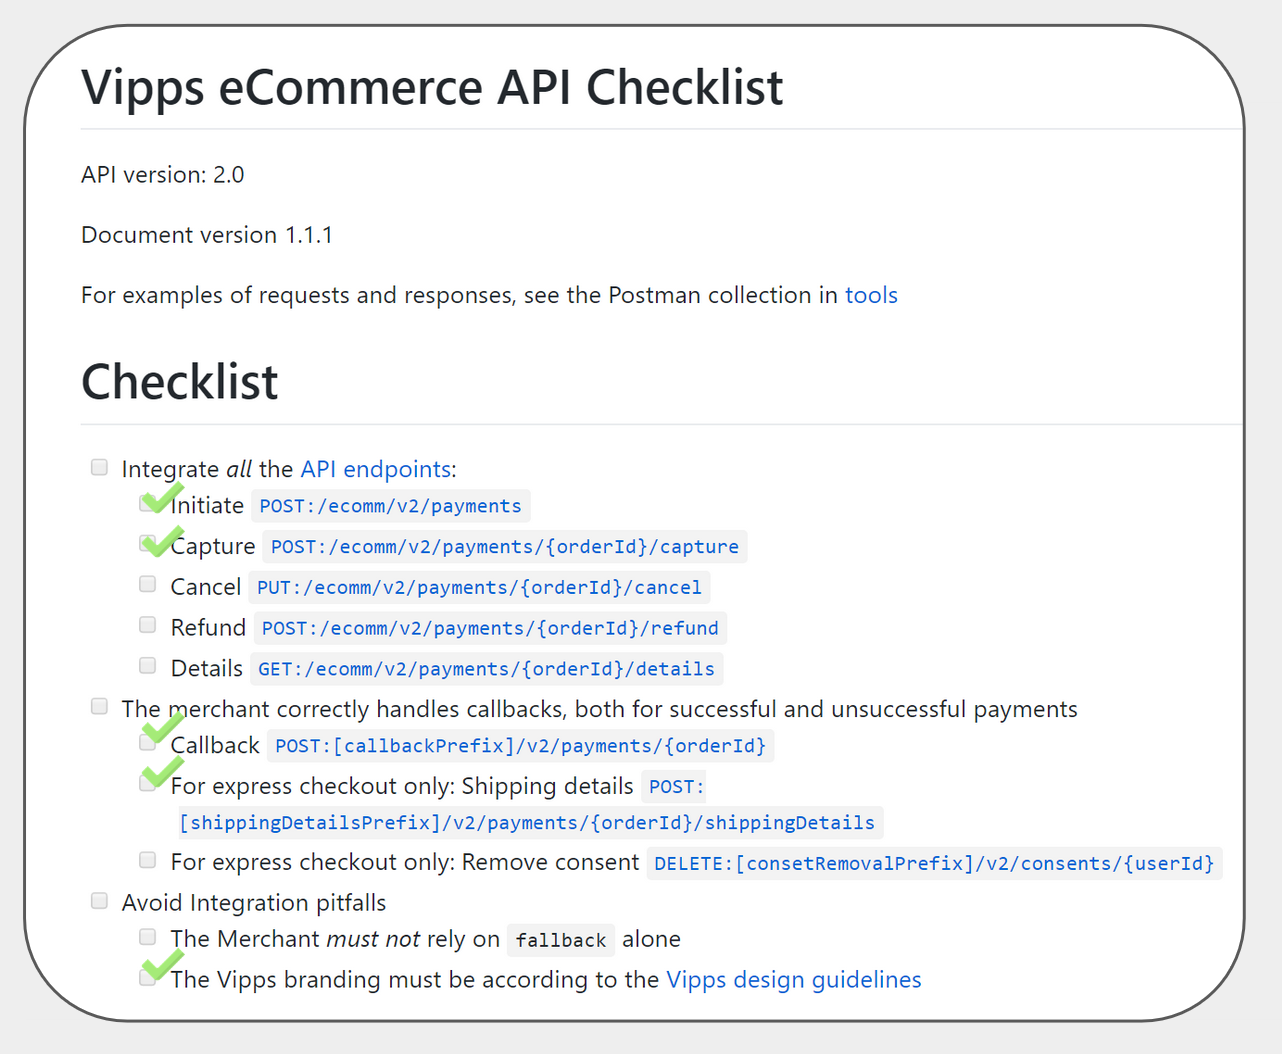
Task: Check 'Avoid Integration pitfalls' checkbox
Action: [x=99, y=901]
